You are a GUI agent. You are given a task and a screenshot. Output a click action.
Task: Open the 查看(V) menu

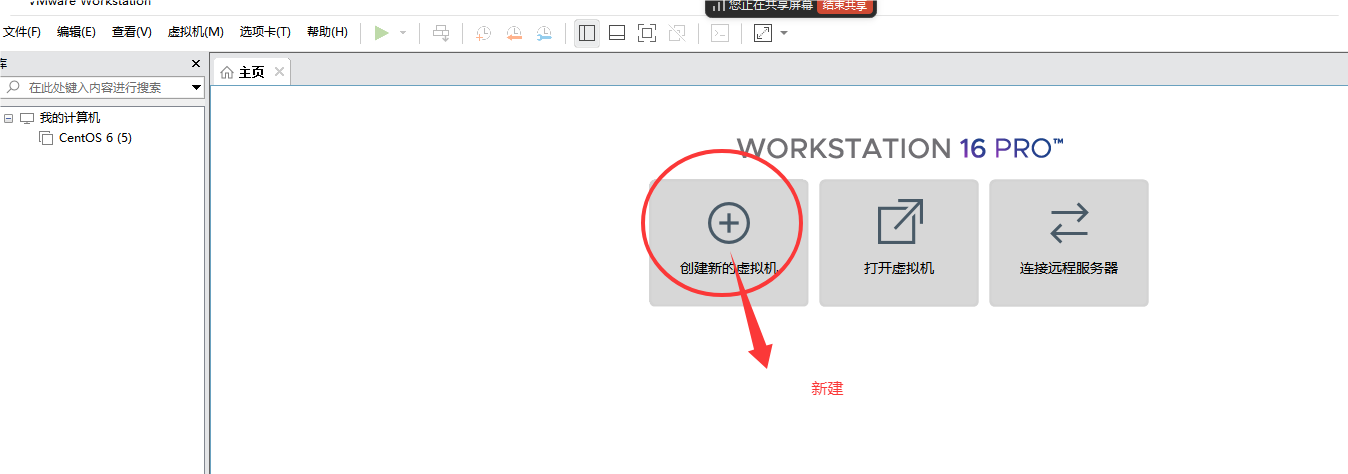131,32
